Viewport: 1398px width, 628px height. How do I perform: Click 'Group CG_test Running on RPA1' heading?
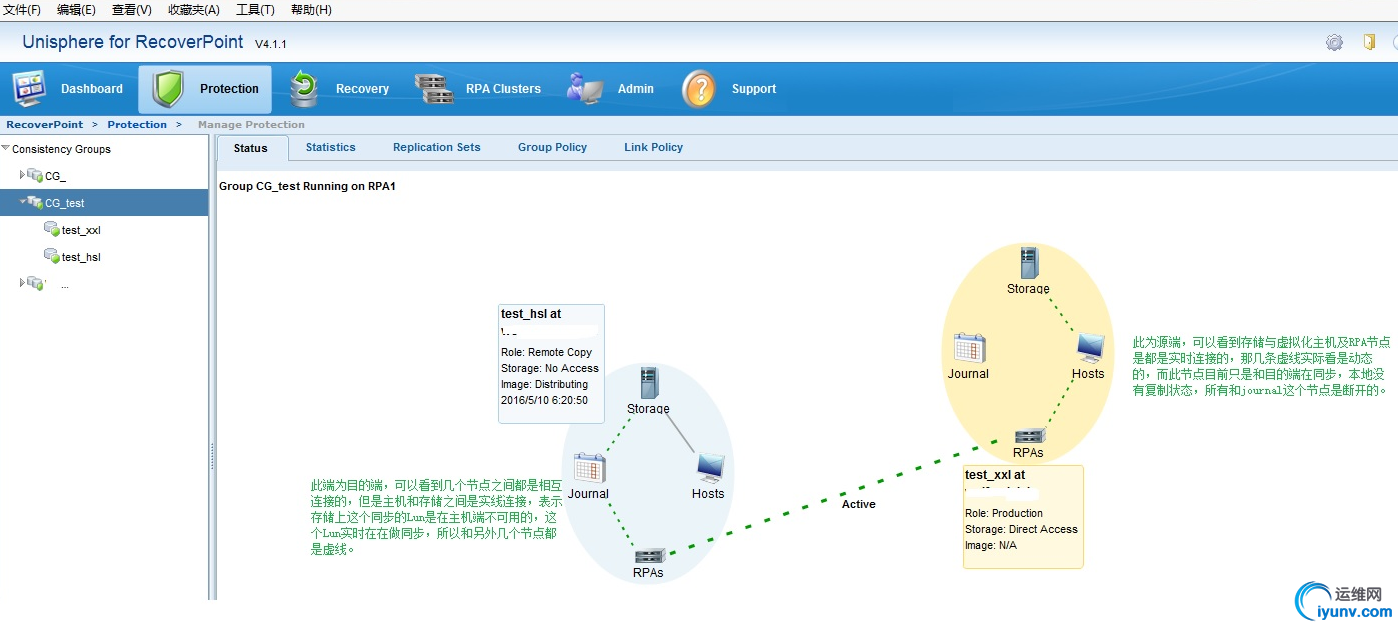(x=308, y=186)
